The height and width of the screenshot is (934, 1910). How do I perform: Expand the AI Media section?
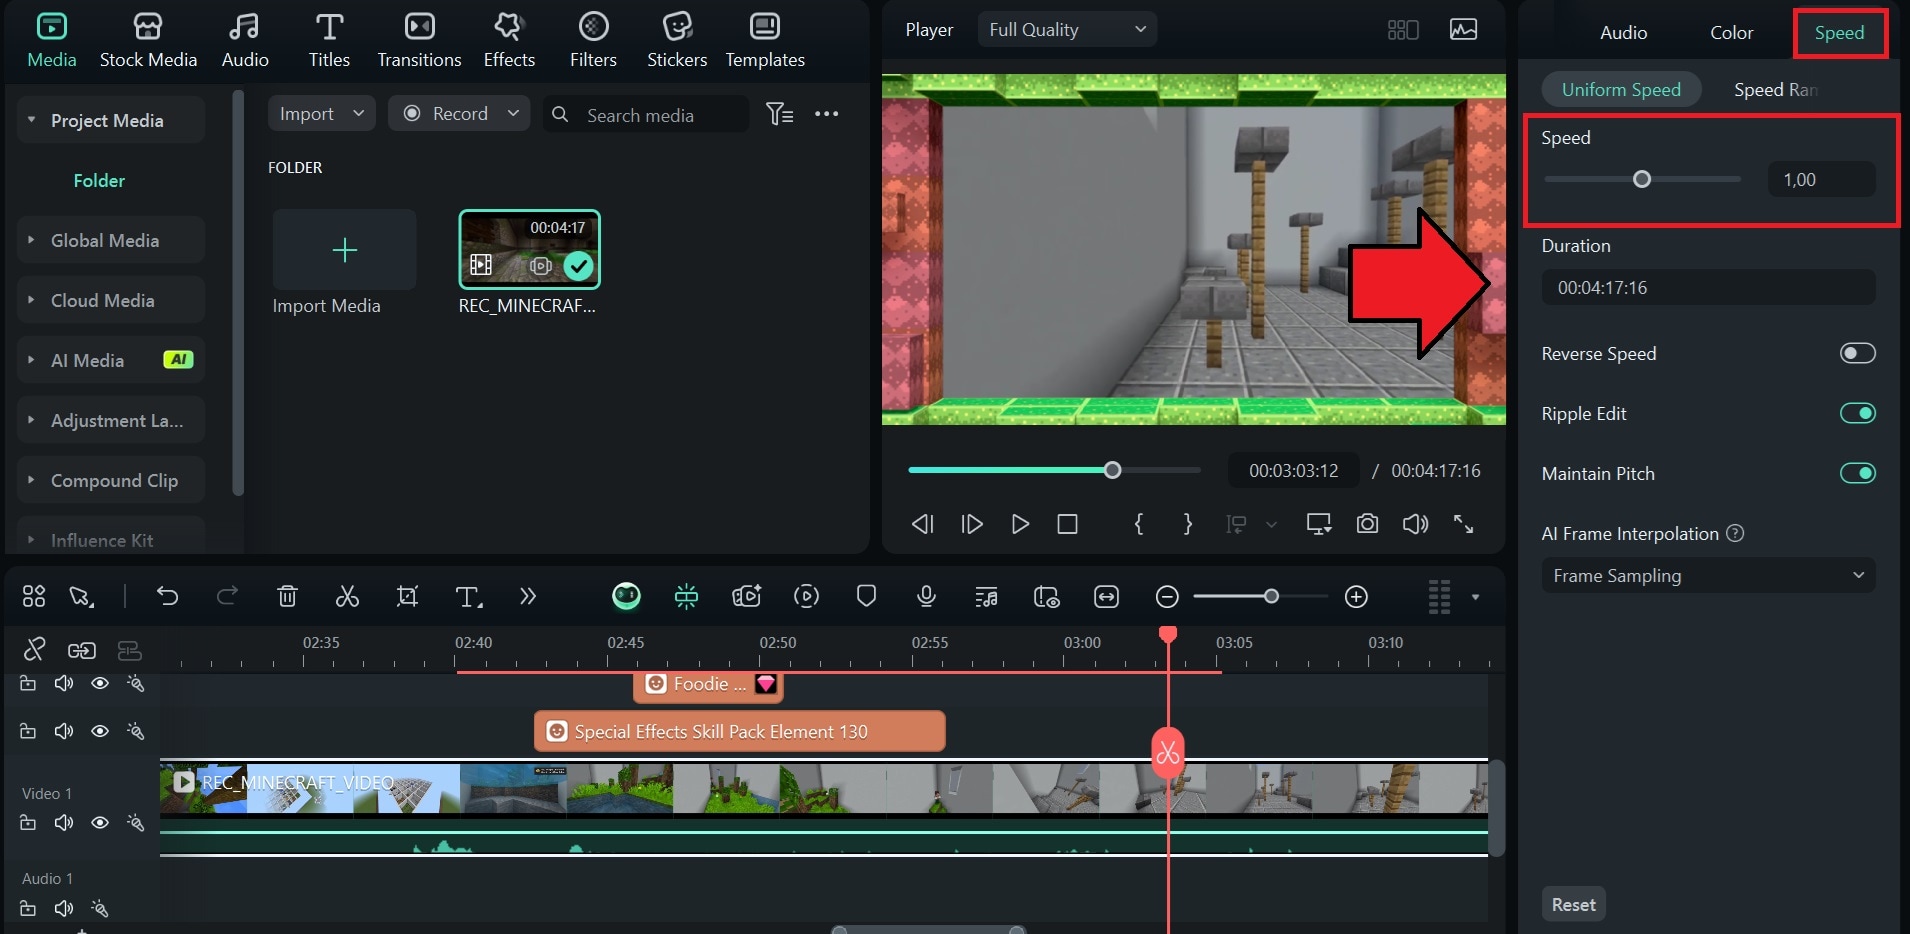click(x=31, y=360)
